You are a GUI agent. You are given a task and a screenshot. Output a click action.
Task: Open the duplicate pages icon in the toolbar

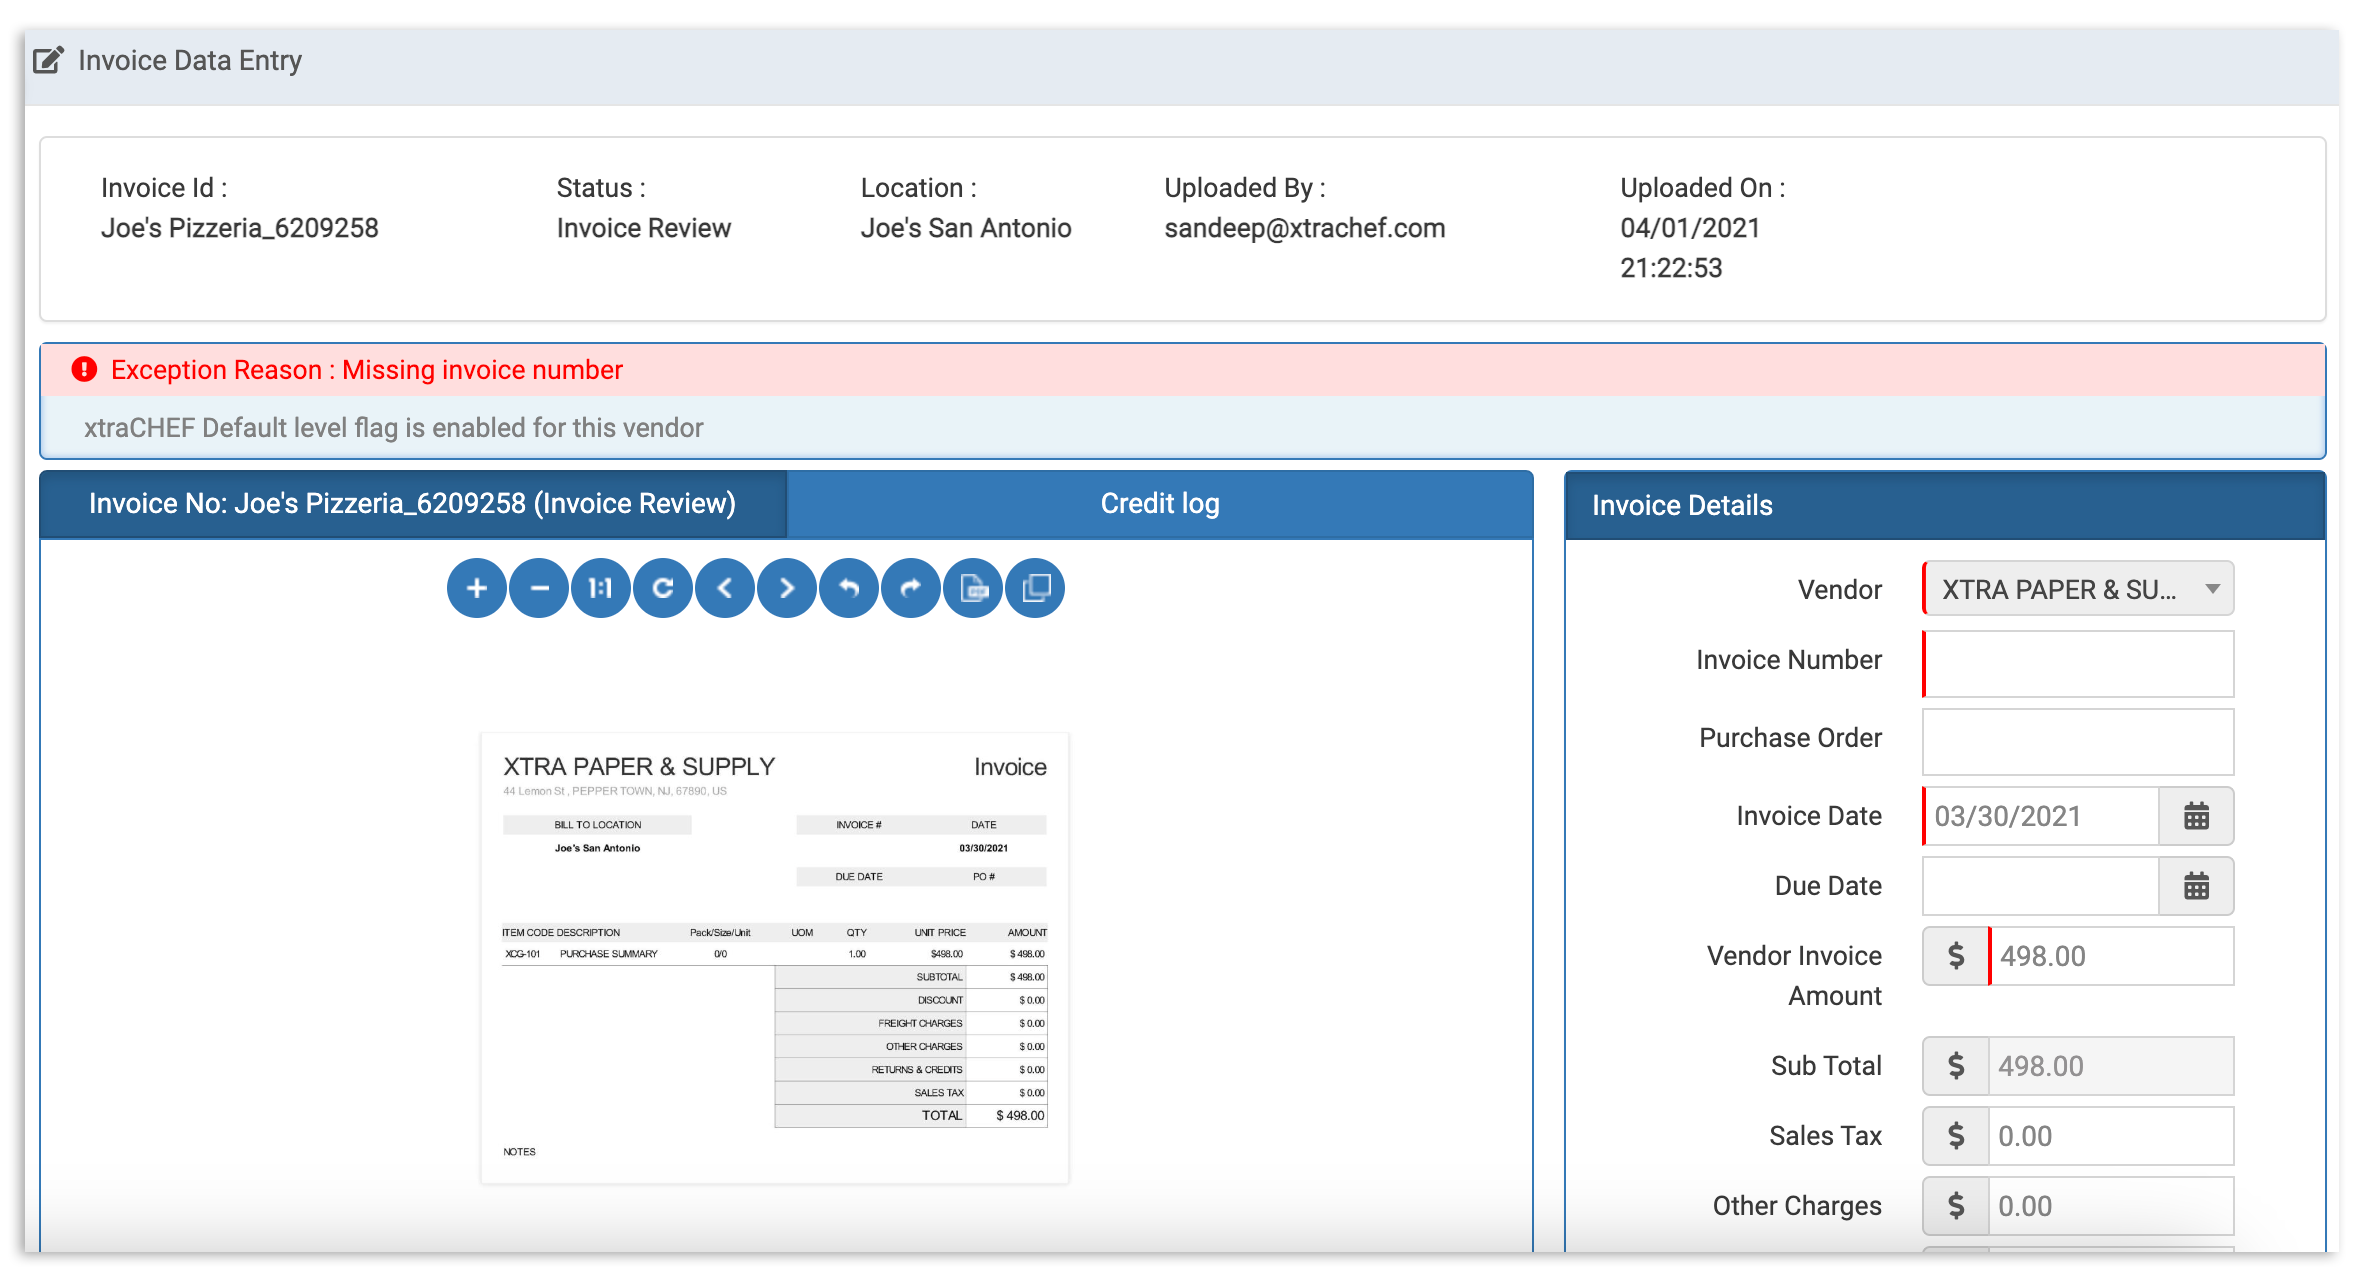click(1034, 588)
